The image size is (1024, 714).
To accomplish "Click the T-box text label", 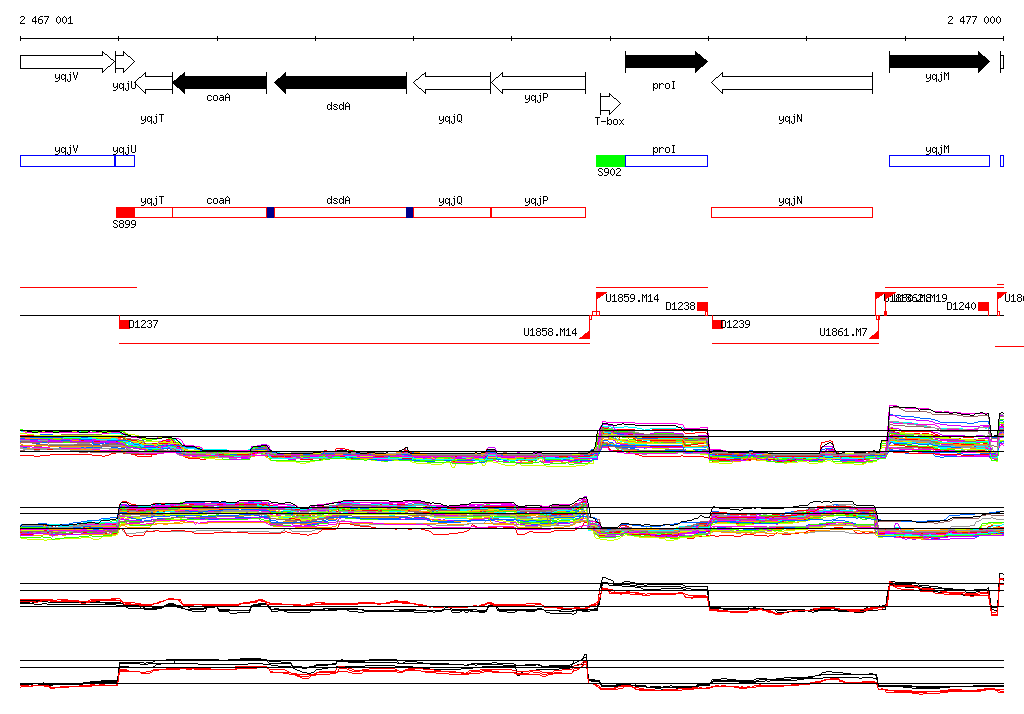I will click(x=609, y=121).
